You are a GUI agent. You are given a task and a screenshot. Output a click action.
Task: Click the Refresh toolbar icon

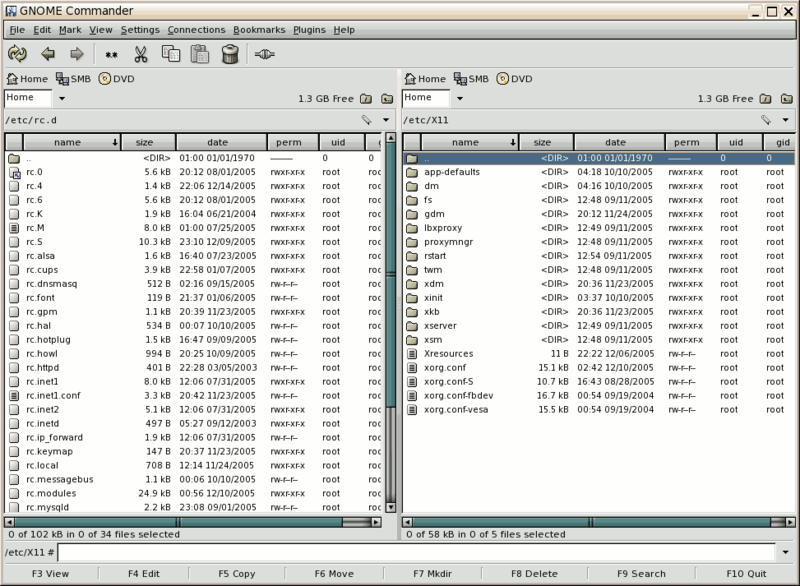coord(18,56)
